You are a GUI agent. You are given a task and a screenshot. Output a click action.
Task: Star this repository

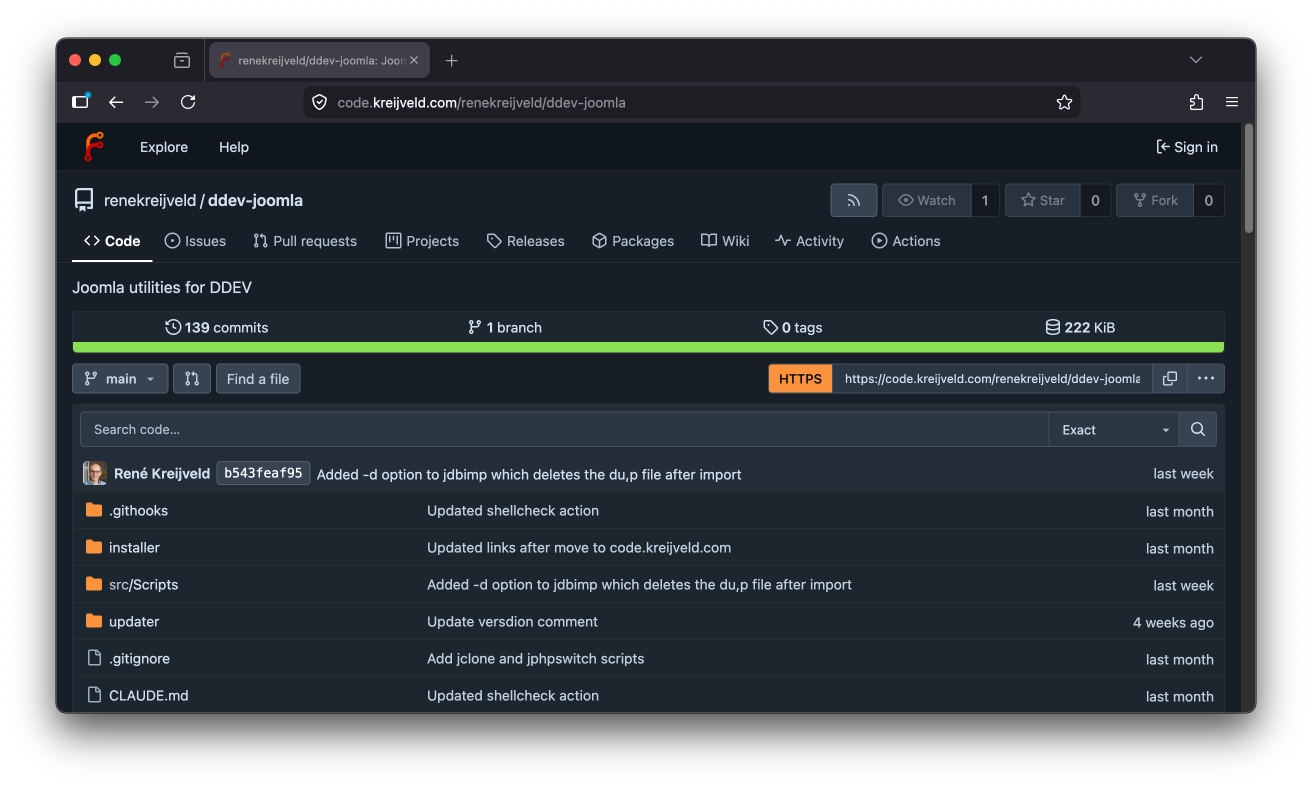point(1043,200)
